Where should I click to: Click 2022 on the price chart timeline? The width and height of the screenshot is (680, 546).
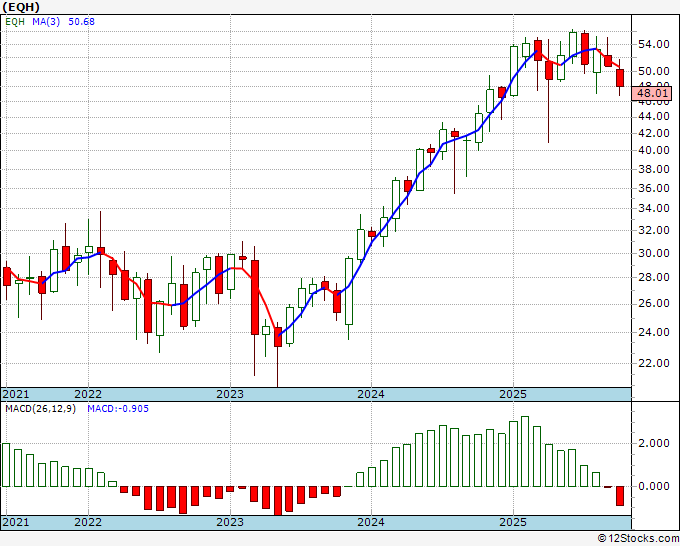pyautogui.click(x=88, y=394)
